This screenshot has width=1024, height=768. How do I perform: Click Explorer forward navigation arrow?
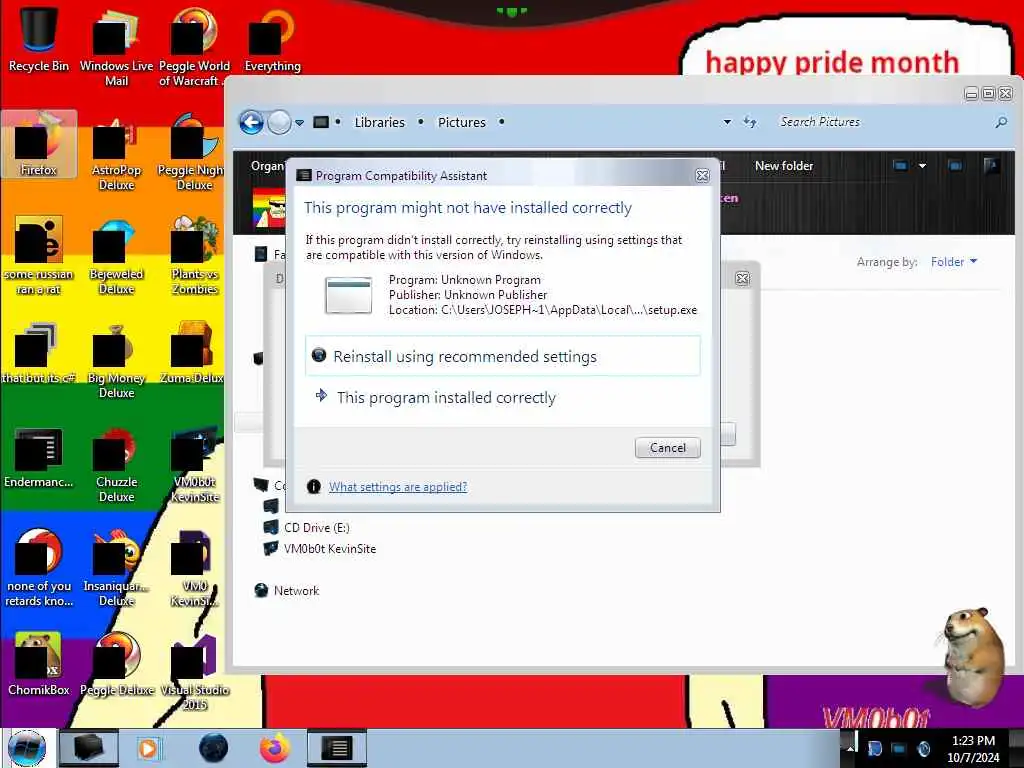(279, 122)
